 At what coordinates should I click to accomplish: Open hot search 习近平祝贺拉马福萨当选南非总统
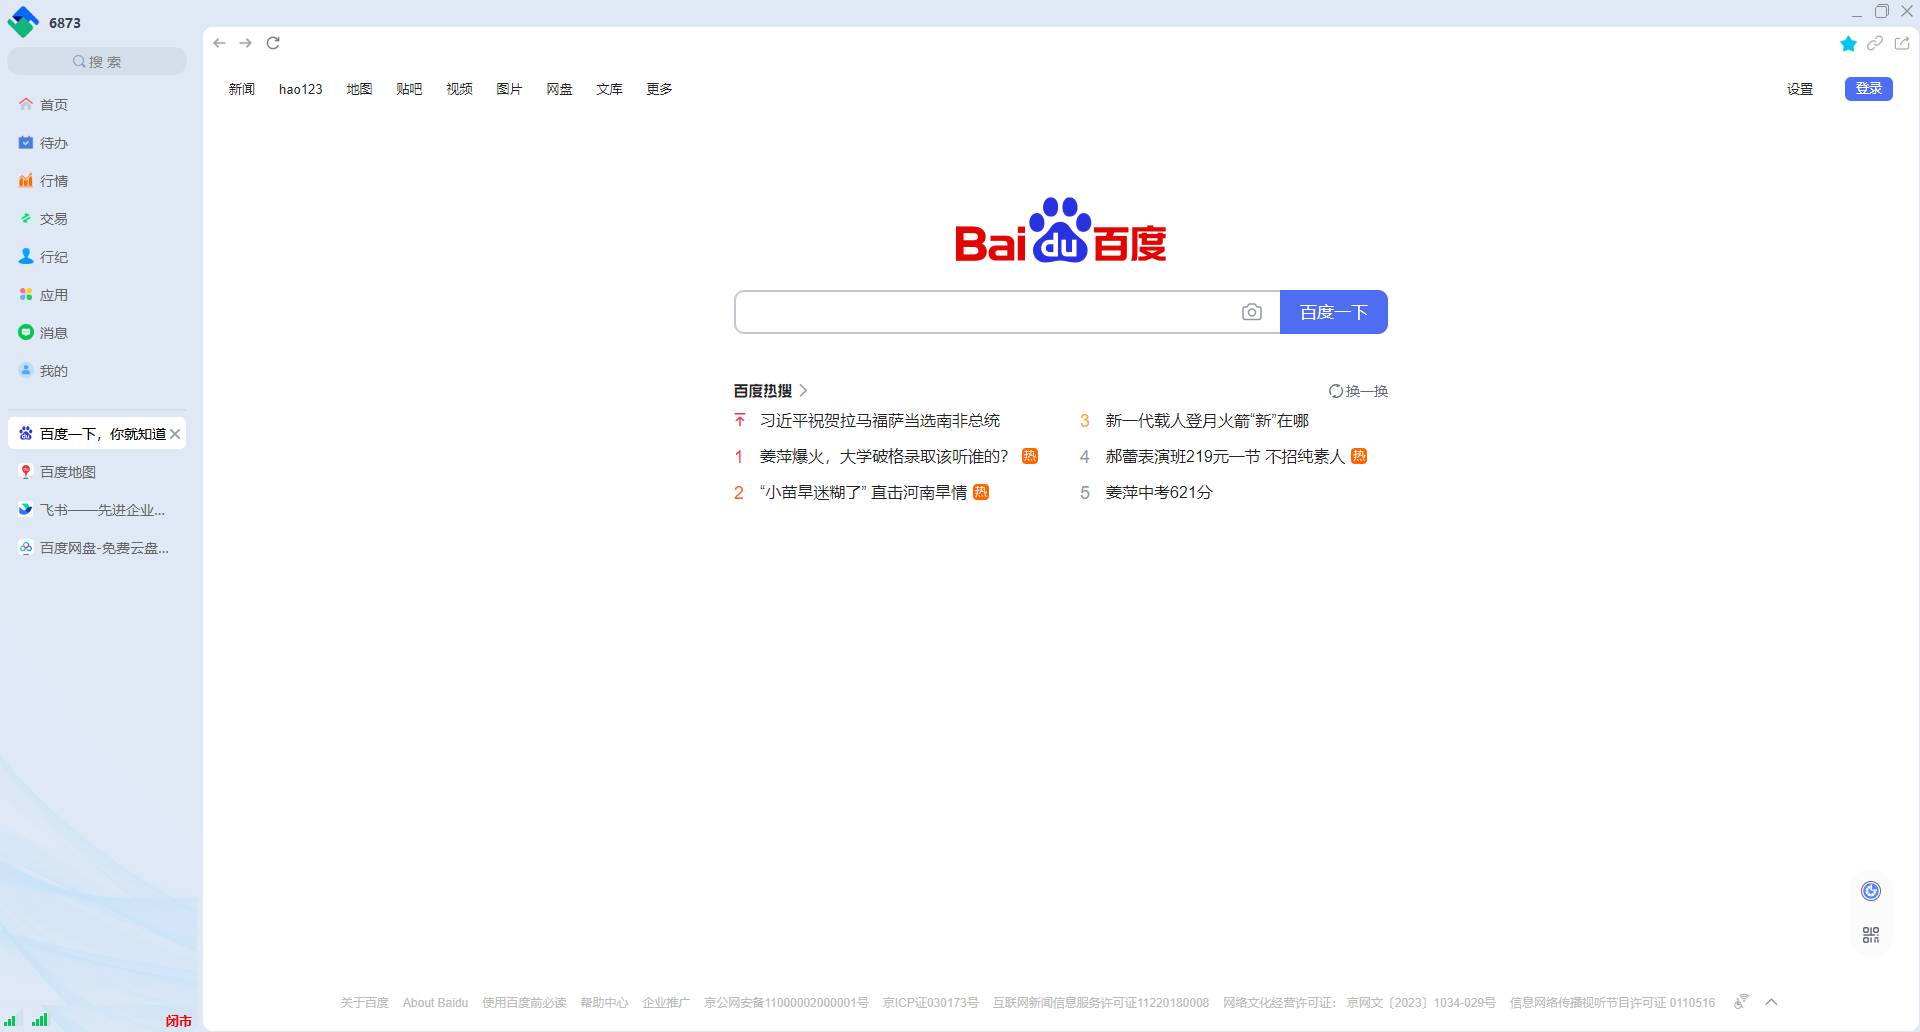880,421
